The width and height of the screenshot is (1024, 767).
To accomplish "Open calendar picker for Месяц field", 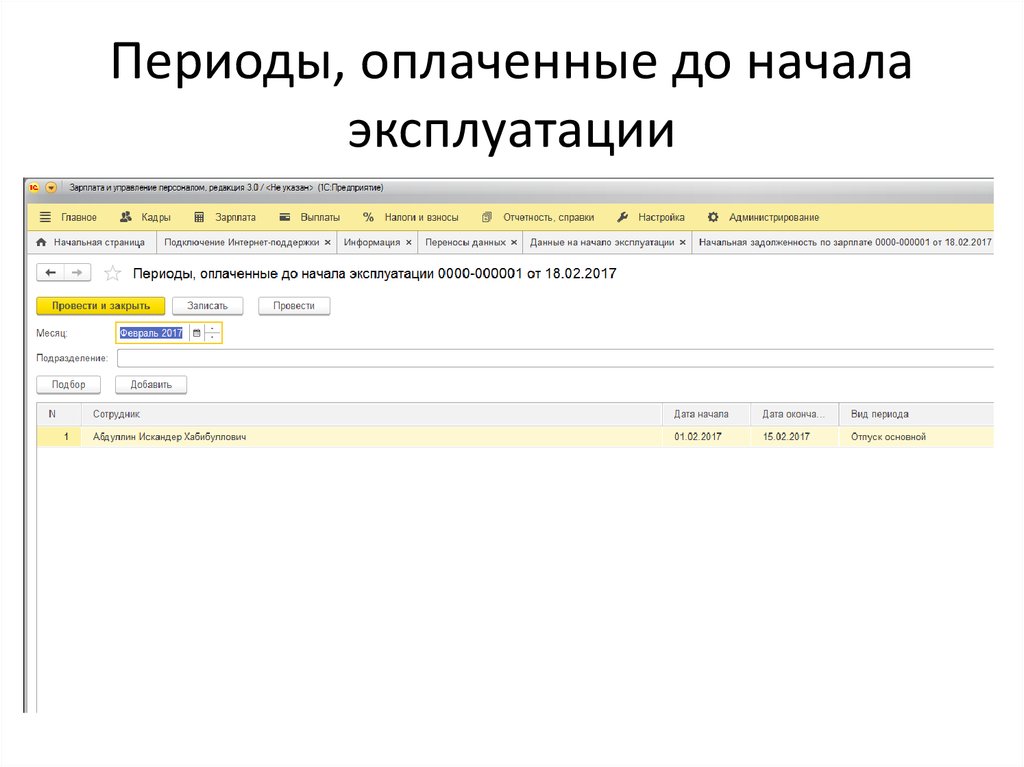I will pyautogui.click(x=196, y=332).
